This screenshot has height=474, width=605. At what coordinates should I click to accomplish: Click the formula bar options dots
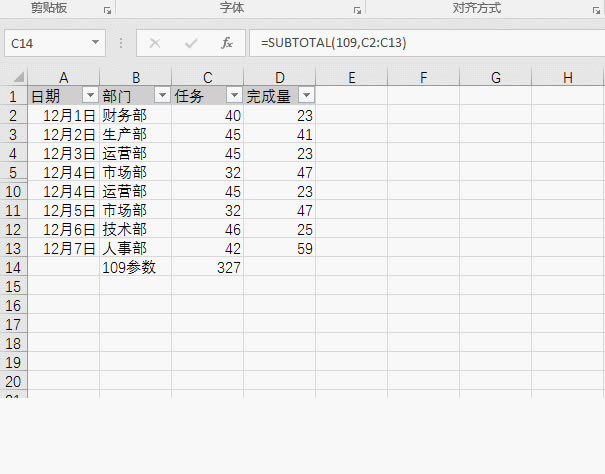tap(121, 43)
